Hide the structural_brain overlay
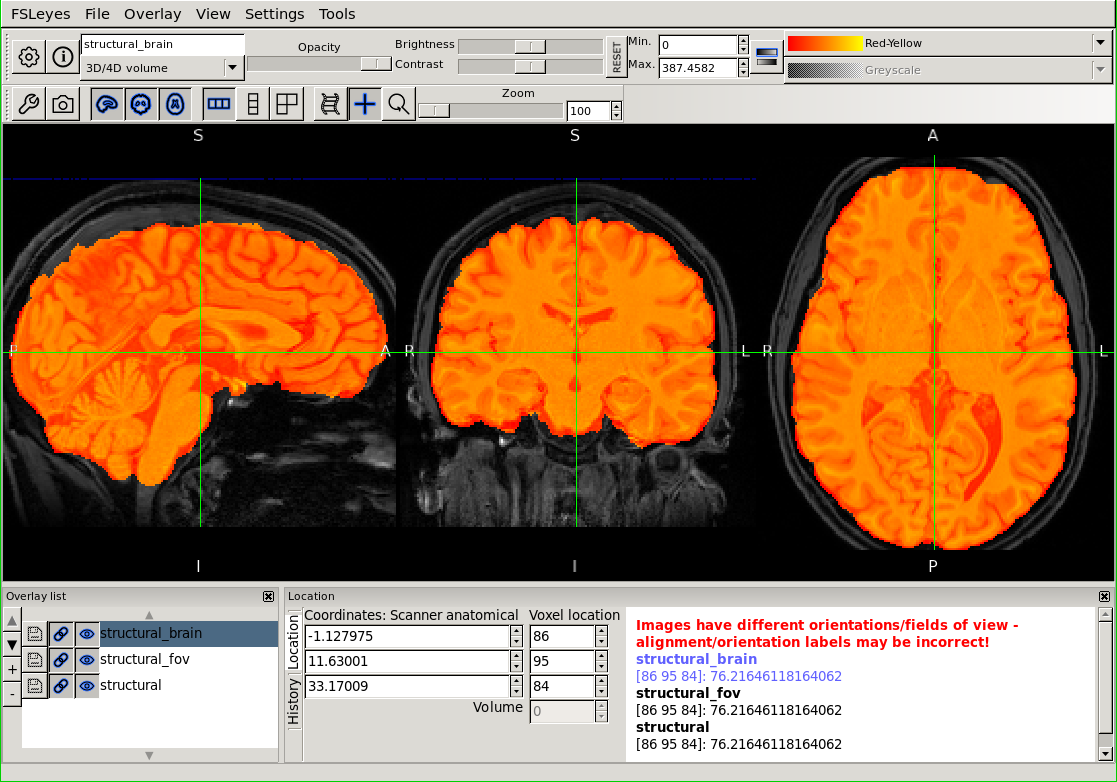The height and width of the screenshot is (782, 1117). pyautogui.click(x=87, y=633)
